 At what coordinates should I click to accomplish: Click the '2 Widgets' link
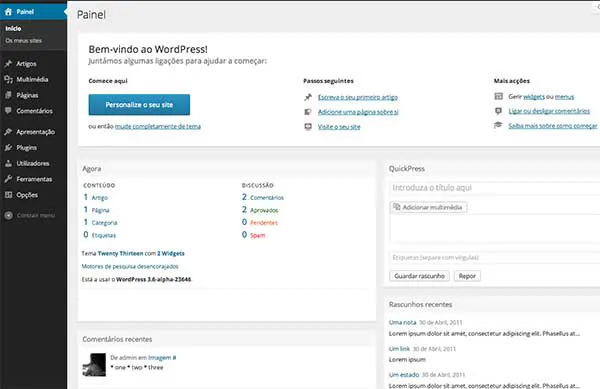point(171,253)
